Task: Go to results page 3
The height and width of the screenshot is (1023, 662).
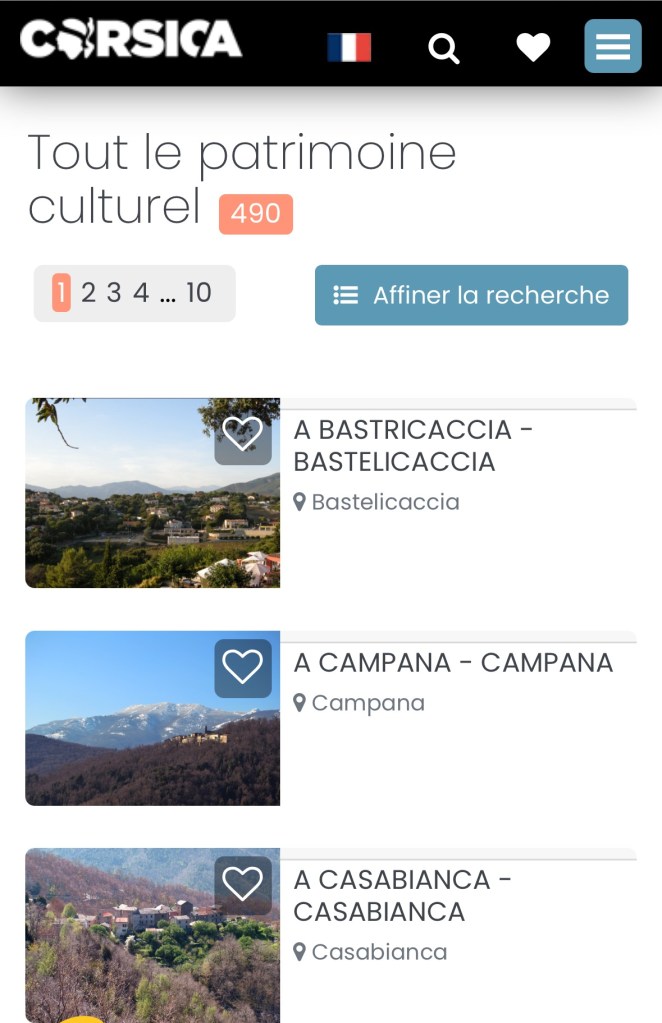Action: coord(114,293)
